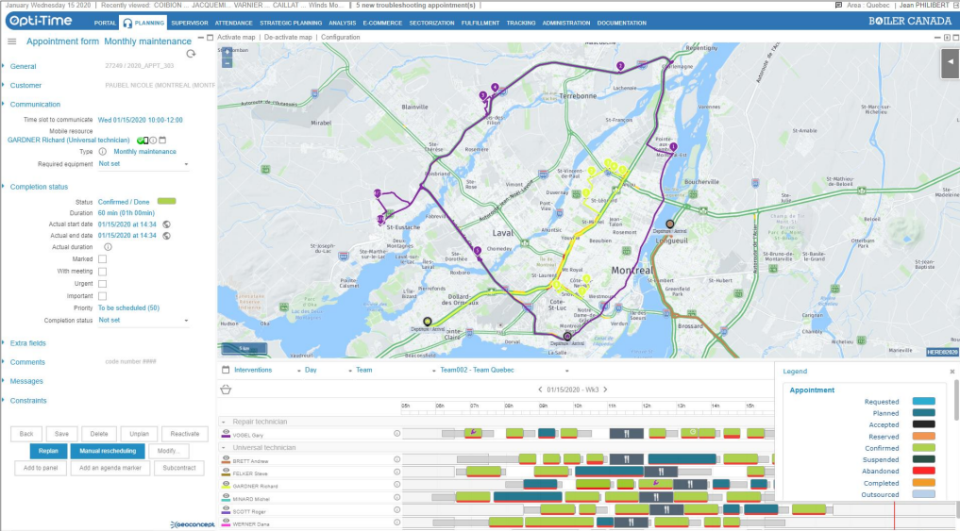Click calendar icon left of Interventions
The image size is (960, 531).
tap(226, 370)
